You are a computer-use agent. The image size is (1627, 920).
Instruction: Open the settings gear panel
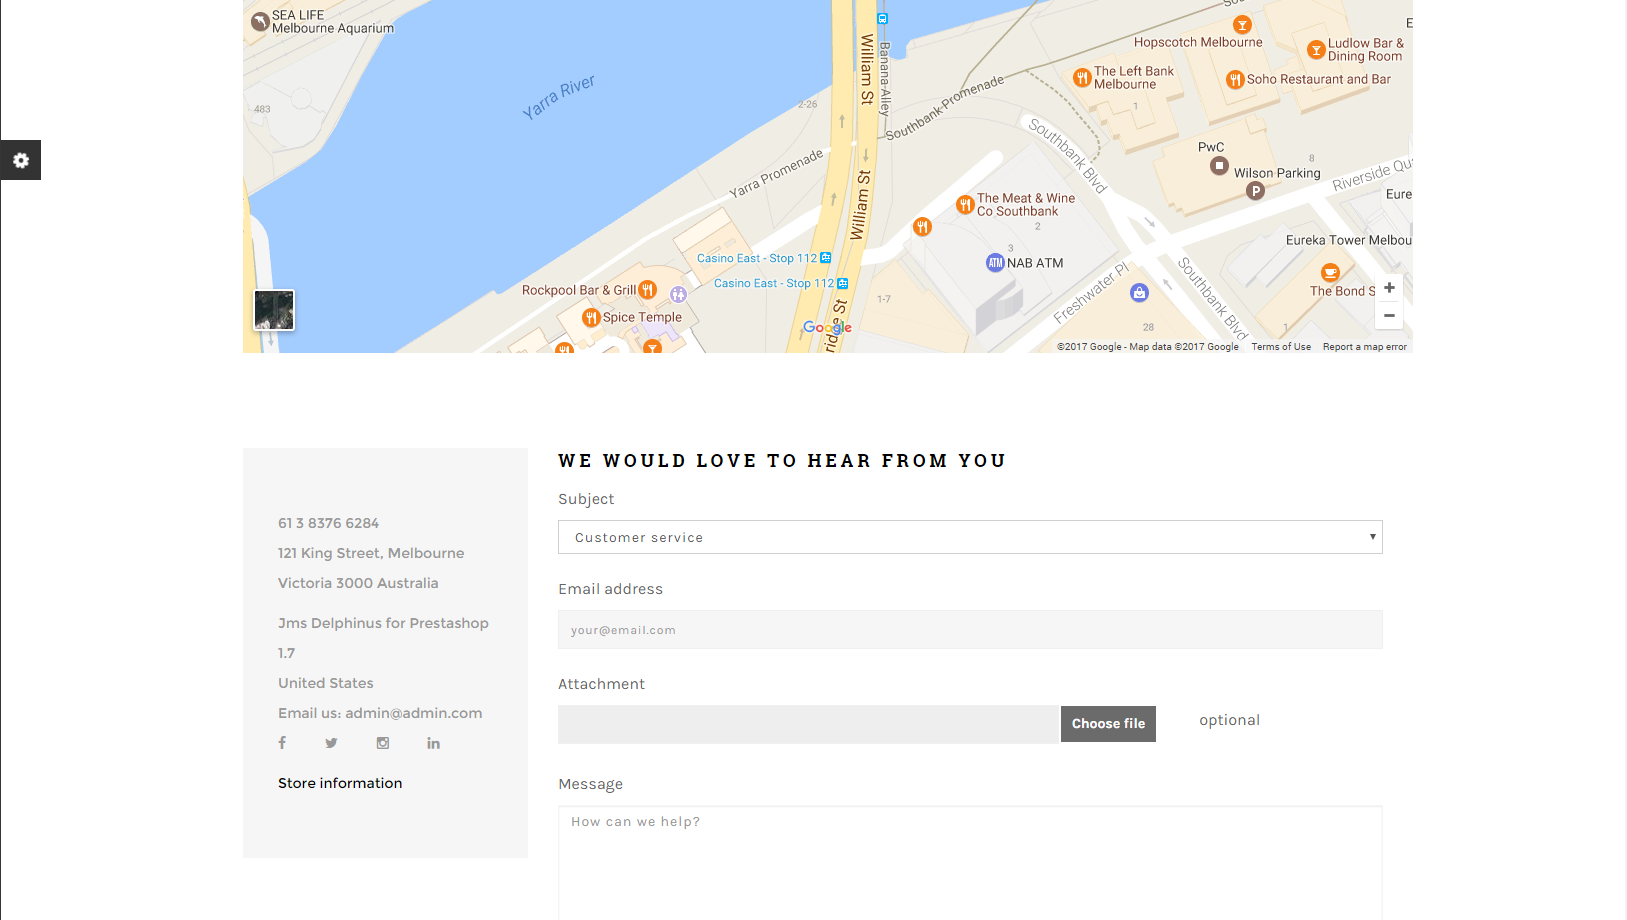click(x=20, y=160)
